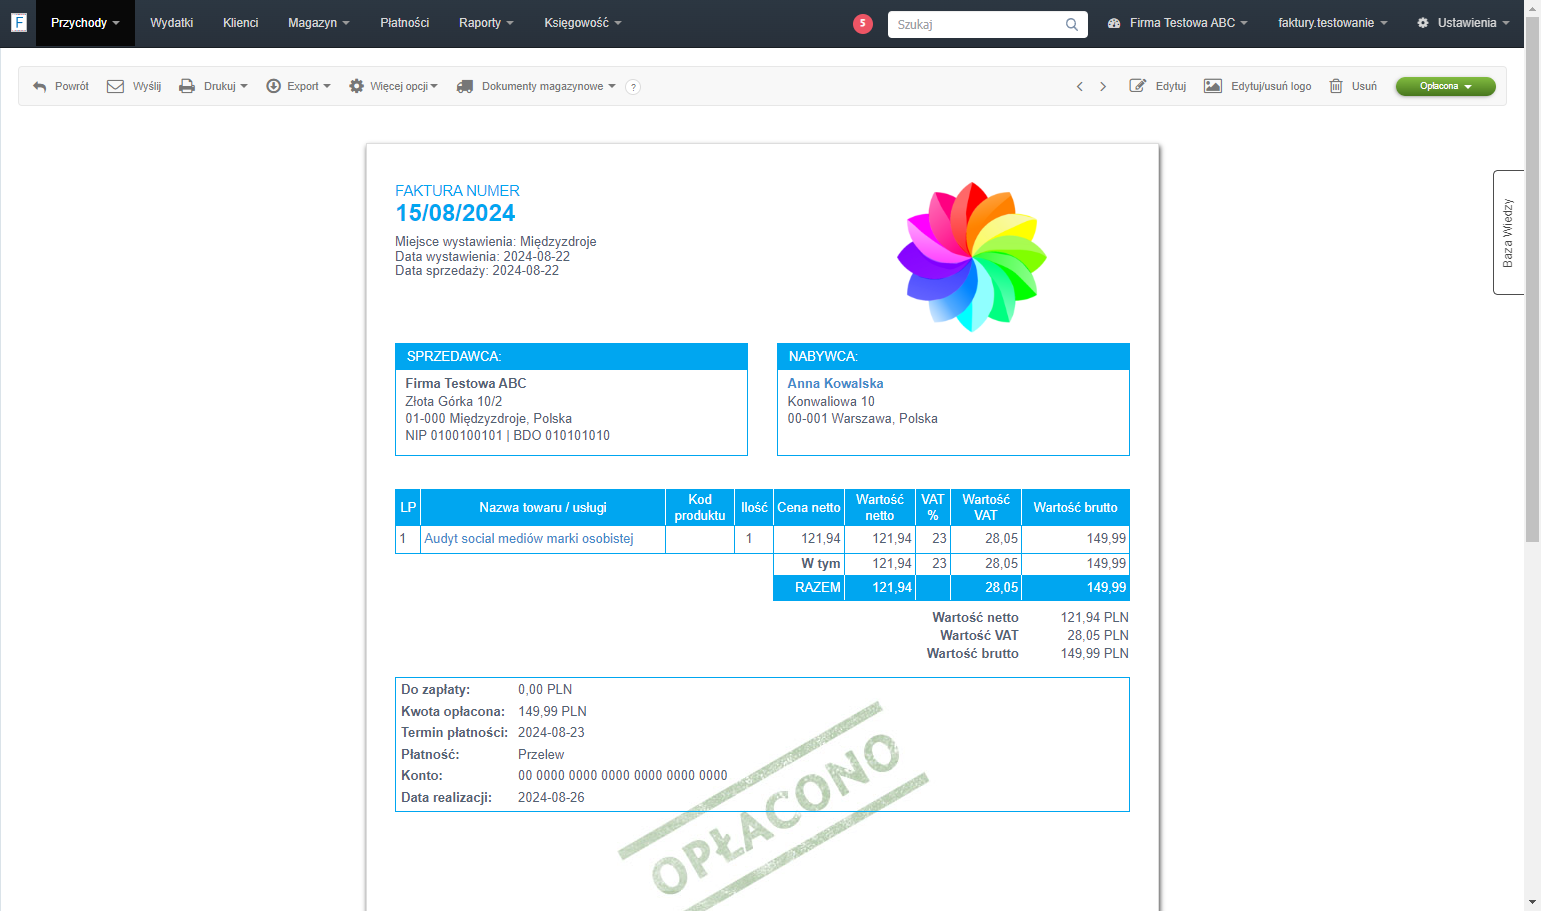Click the Edytuj/usuń logo label
Screen dimensions: 1541x911
pos(1271,87)
